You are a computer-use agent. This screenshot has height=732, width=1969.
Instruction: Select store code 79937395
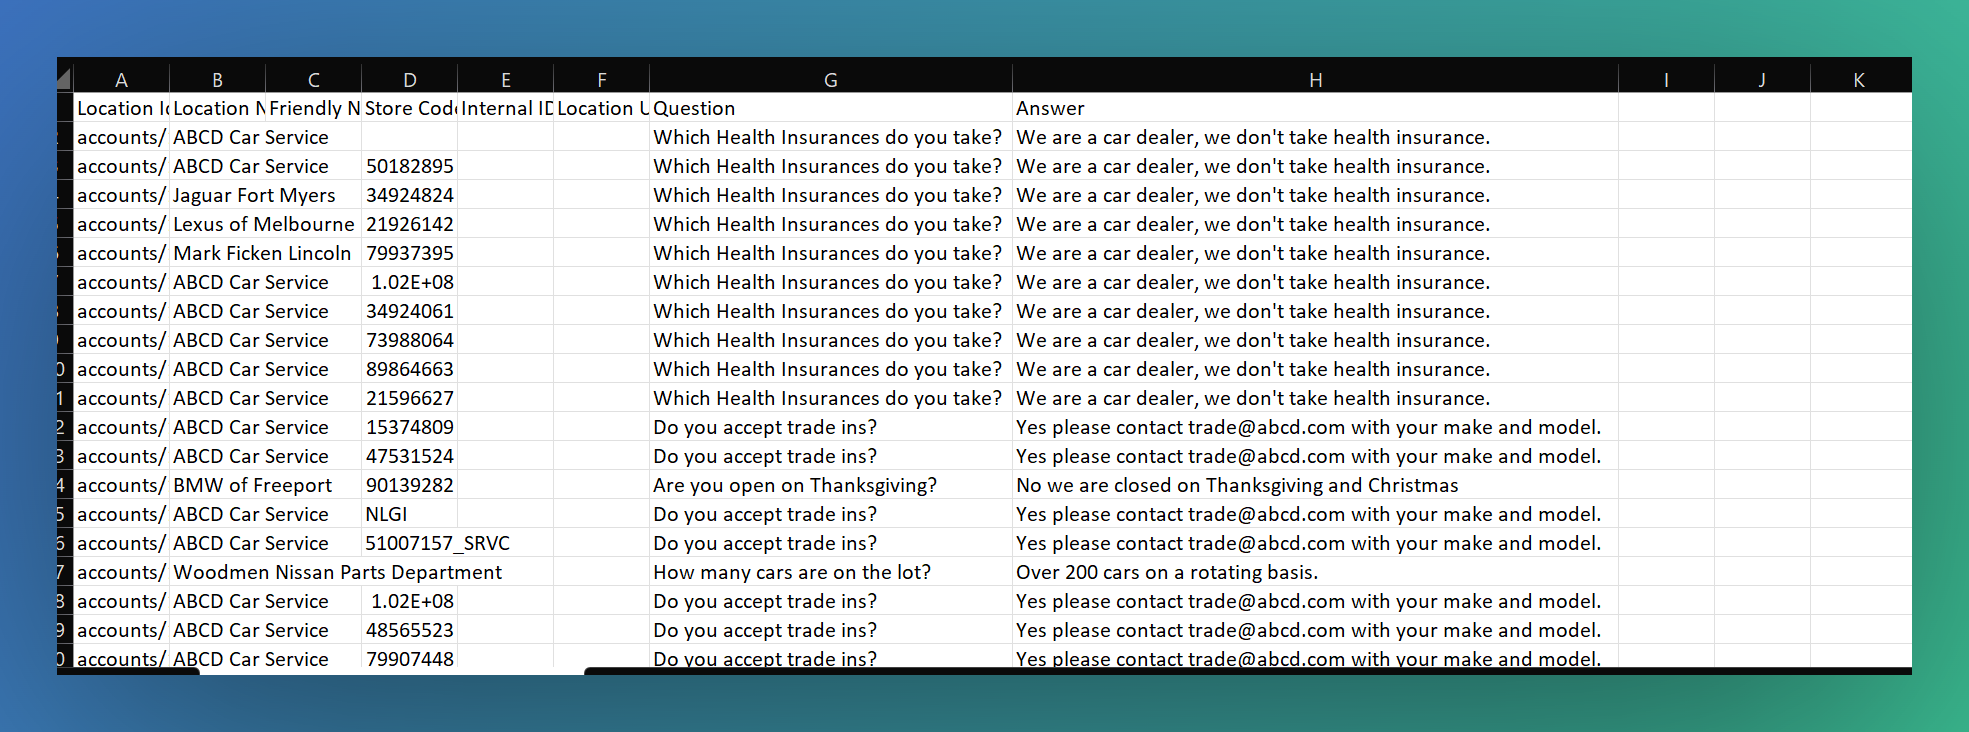(409, 253)
